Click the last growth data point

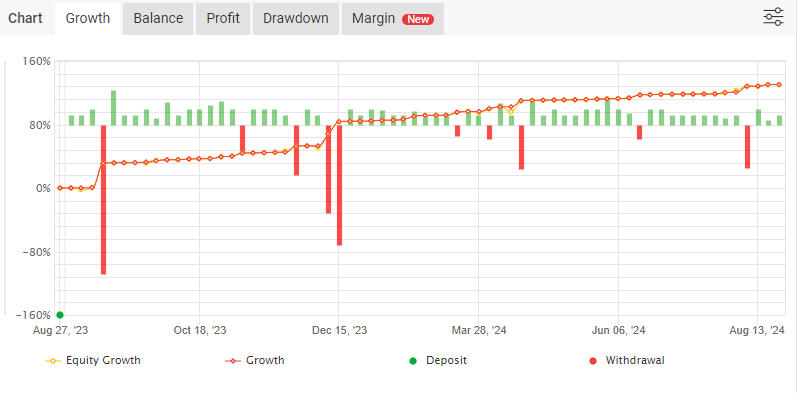pos(779,84)
